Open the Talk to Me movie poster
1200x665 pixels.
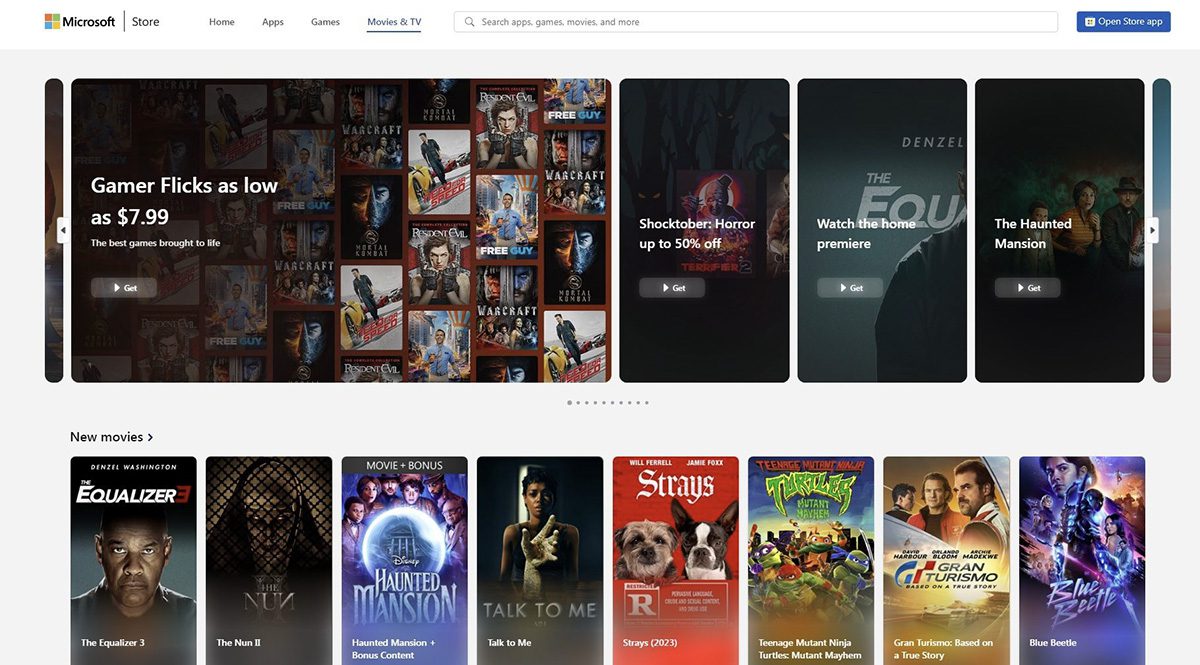(540, 560)
